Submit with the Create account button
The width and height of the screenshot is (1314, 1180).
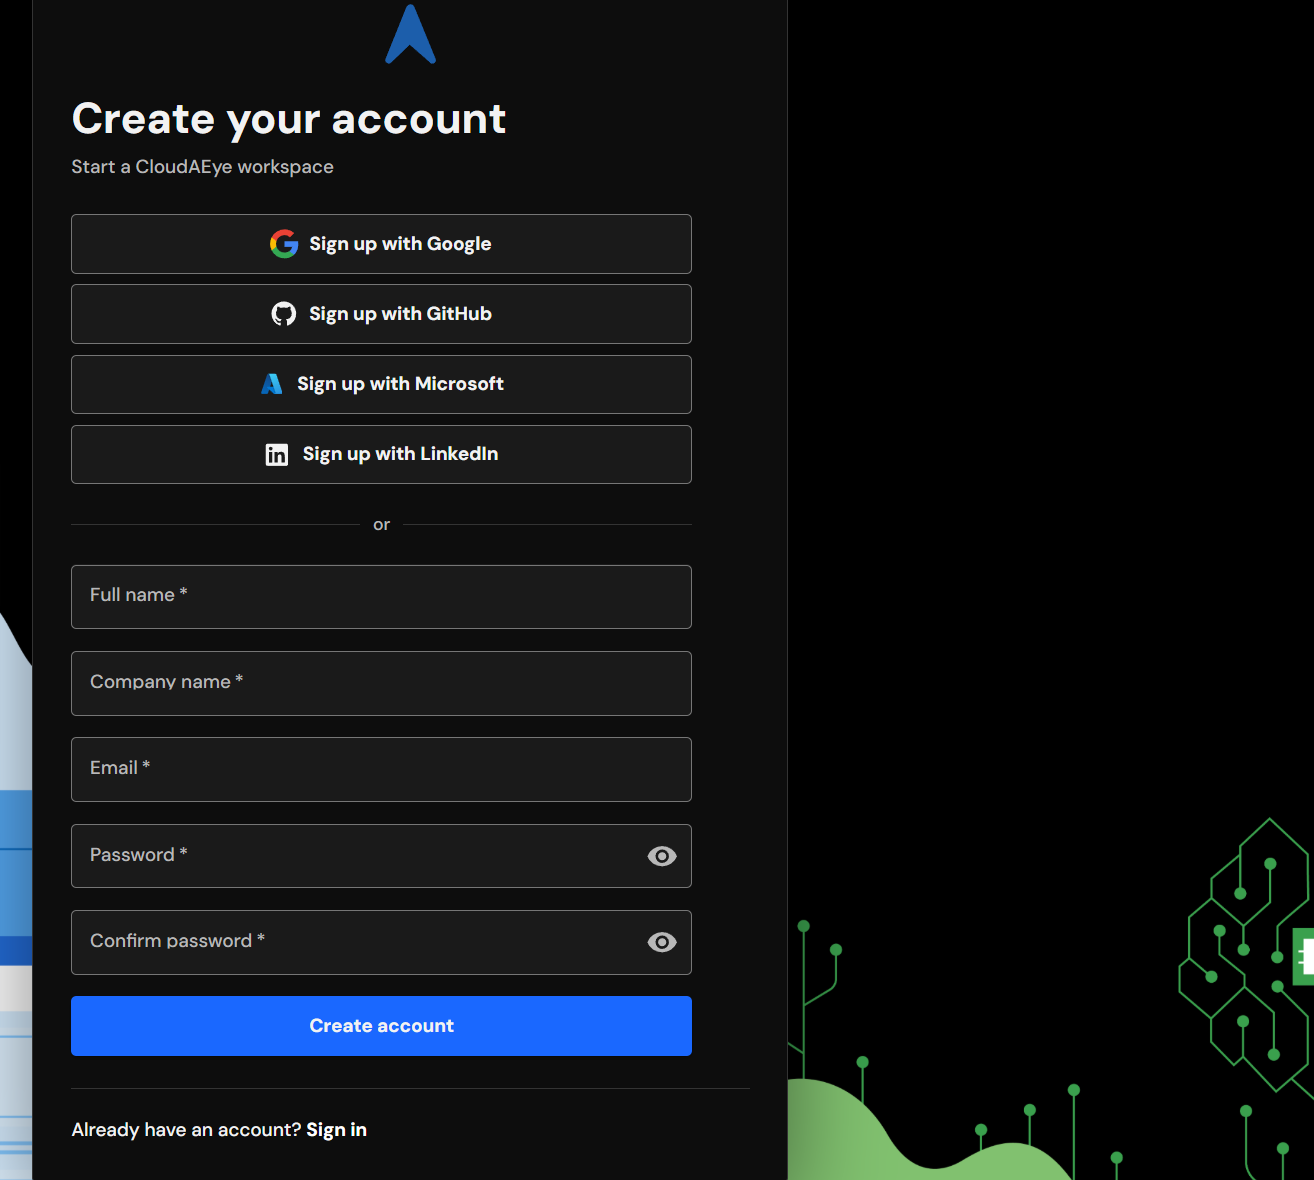[x=381, y=1026]
